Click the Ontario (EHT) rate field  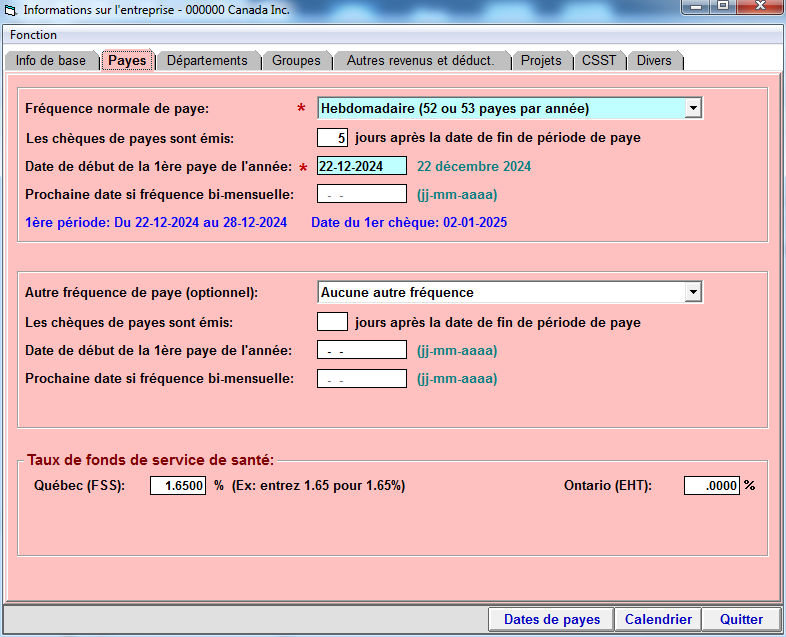(x=711, y=486)
